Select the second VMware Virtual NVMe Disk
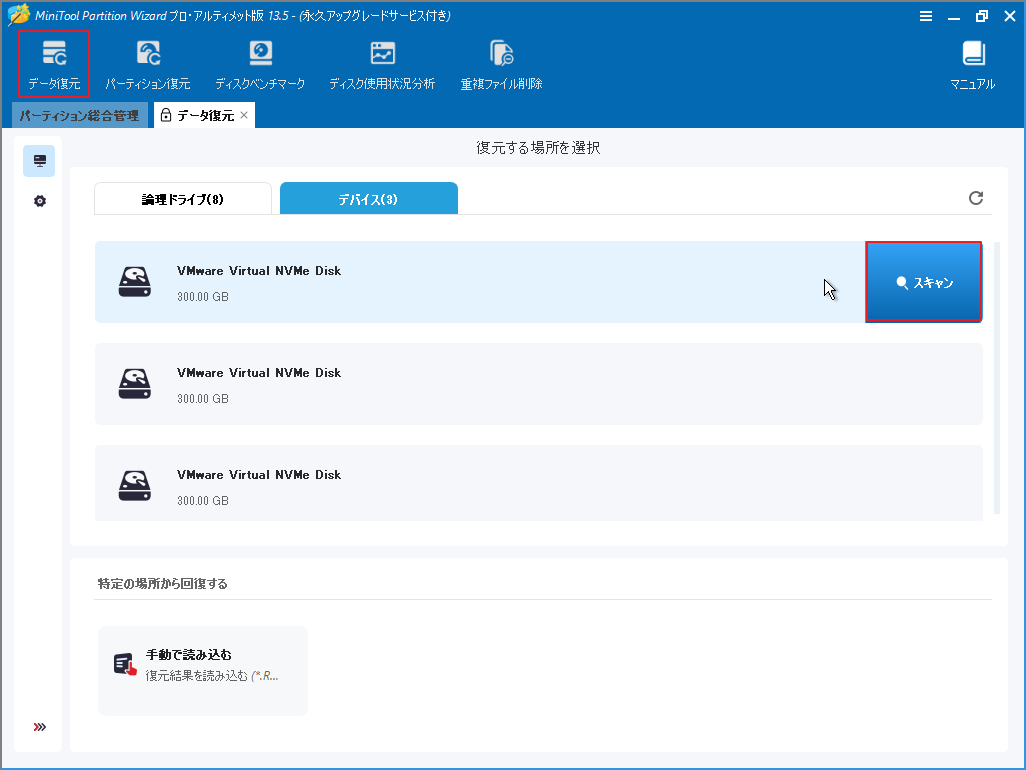The height and width of the screenshot is (770, 1026). point(400,384)
